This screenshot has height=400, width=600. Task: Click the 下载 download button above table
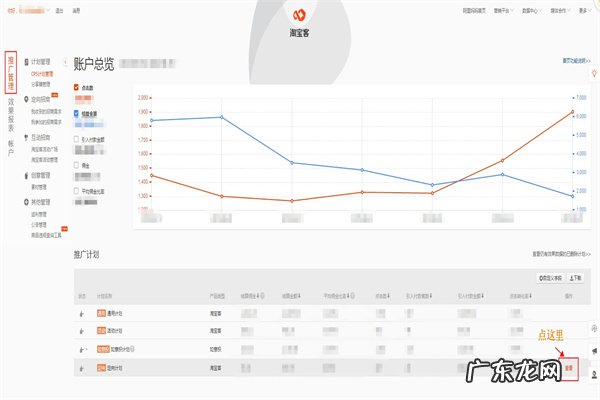(575, 278)
